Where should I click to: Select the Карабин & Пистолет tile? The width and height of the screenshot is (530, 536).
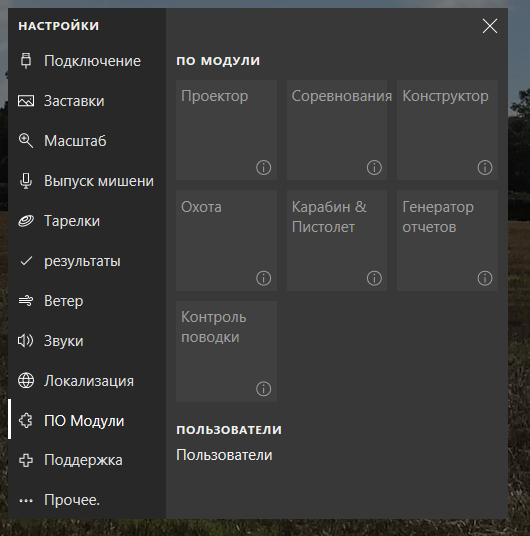(337, 241)
